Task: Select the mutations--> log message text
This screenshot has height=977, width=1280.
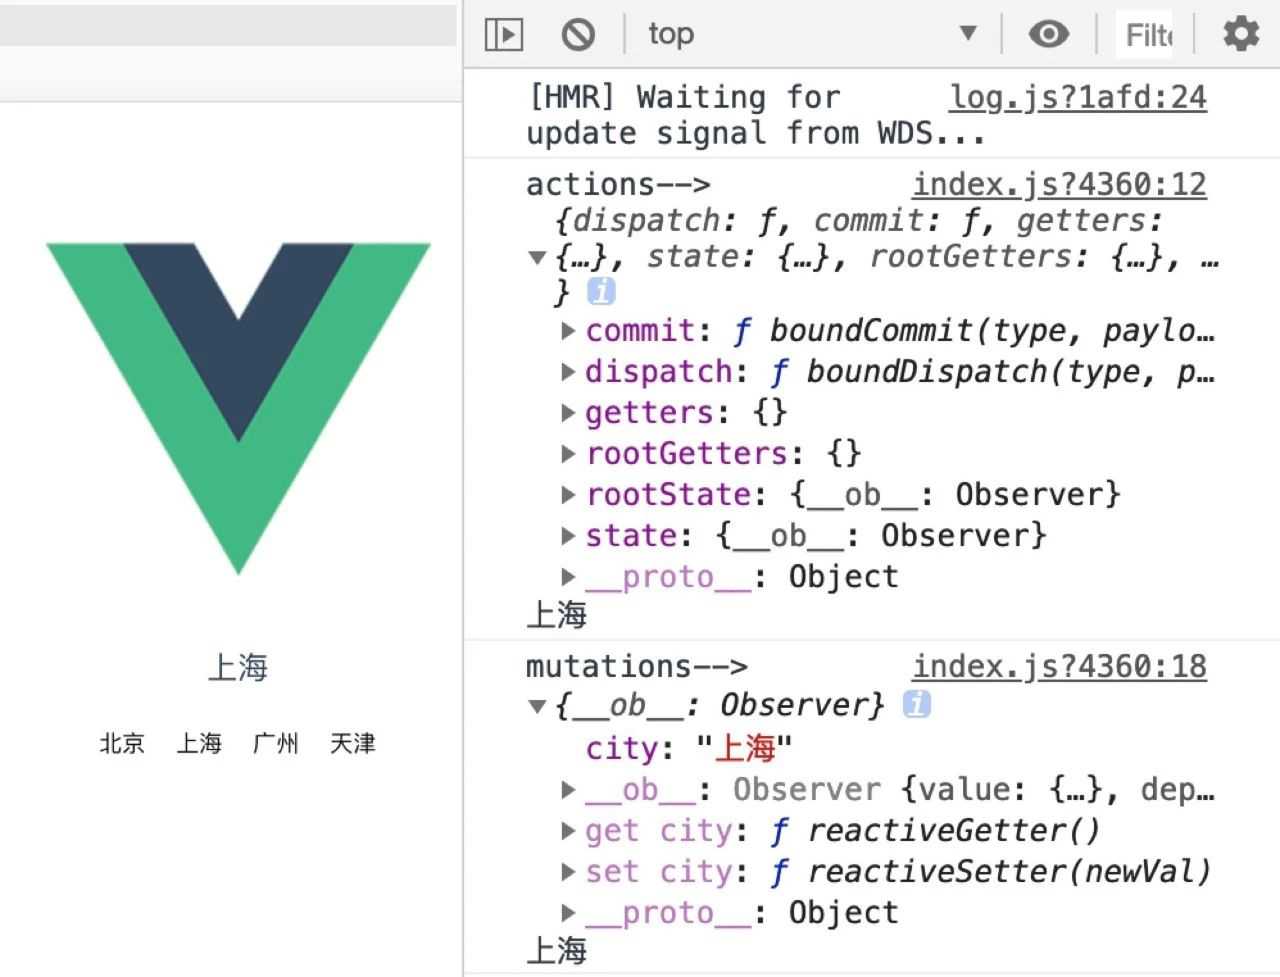Action: [x=637, y=667]
